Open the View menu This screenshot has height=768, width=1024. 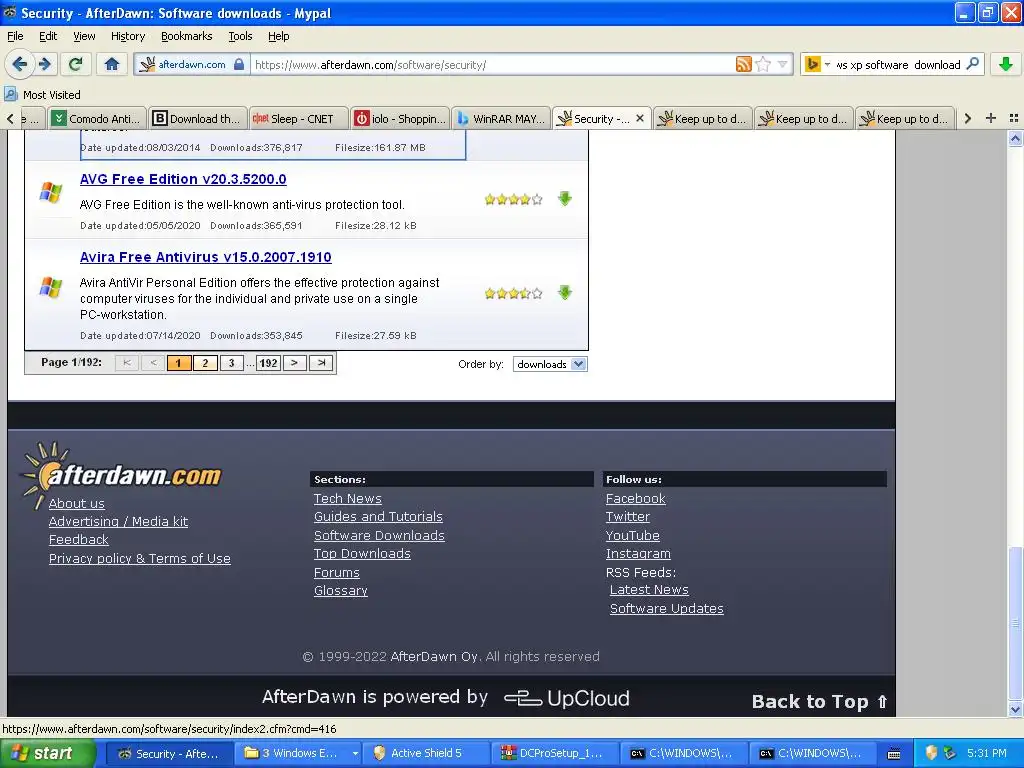(84, 36)
